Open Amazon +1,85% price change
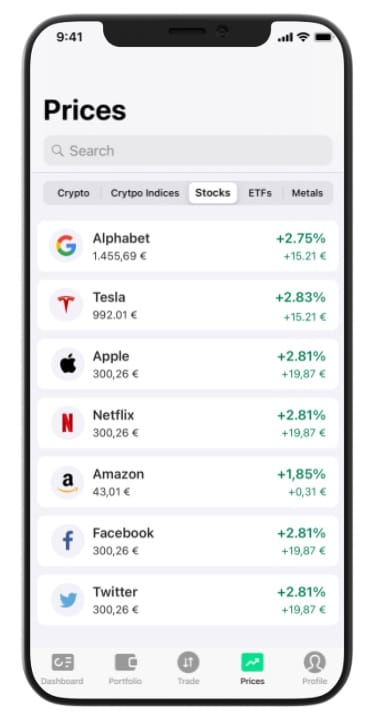Viewport: 370px width, 723px height. click(301, 474)
